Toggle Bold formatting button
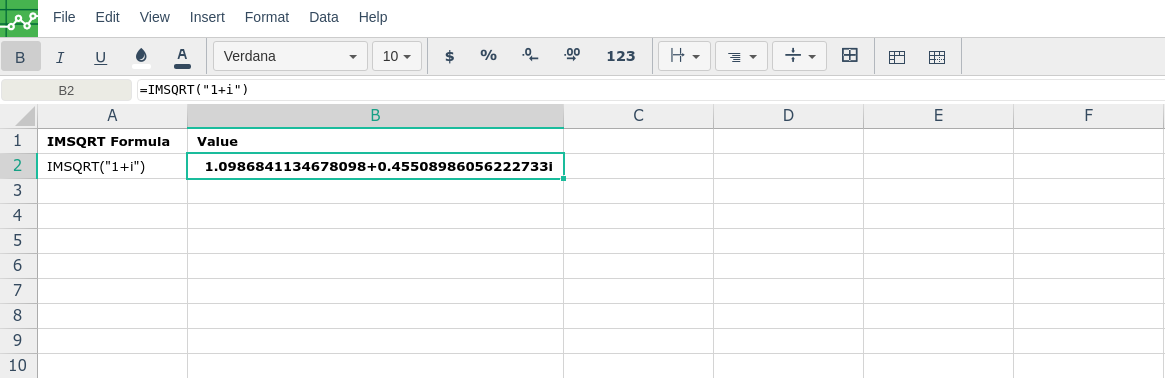Screen dimensions: 1165x378 click(x=20, y=56)
